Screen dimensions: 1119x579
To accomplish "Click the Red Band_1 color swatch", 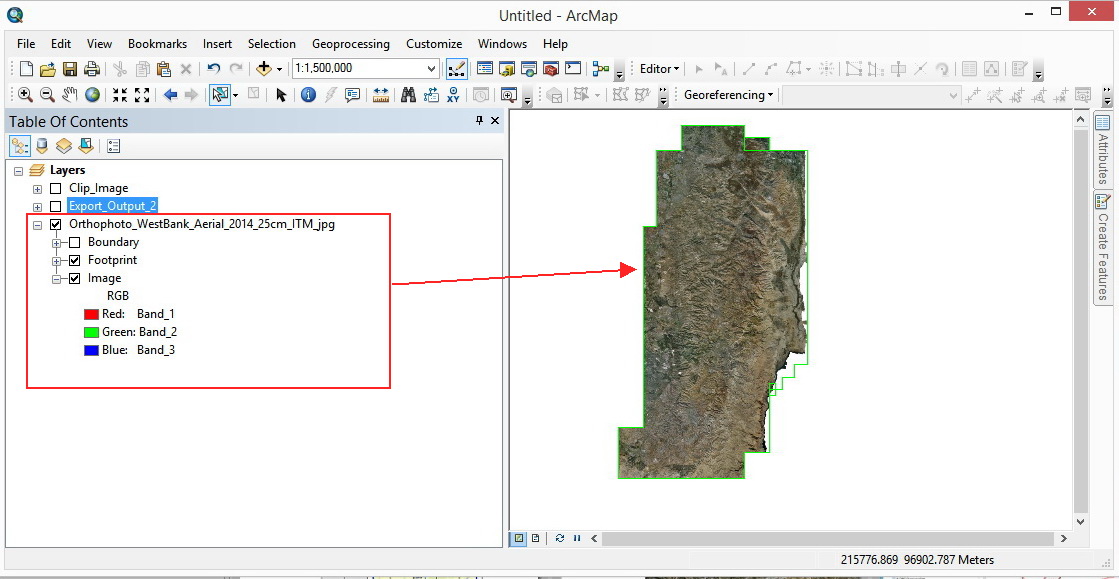I will coord(89,313).
